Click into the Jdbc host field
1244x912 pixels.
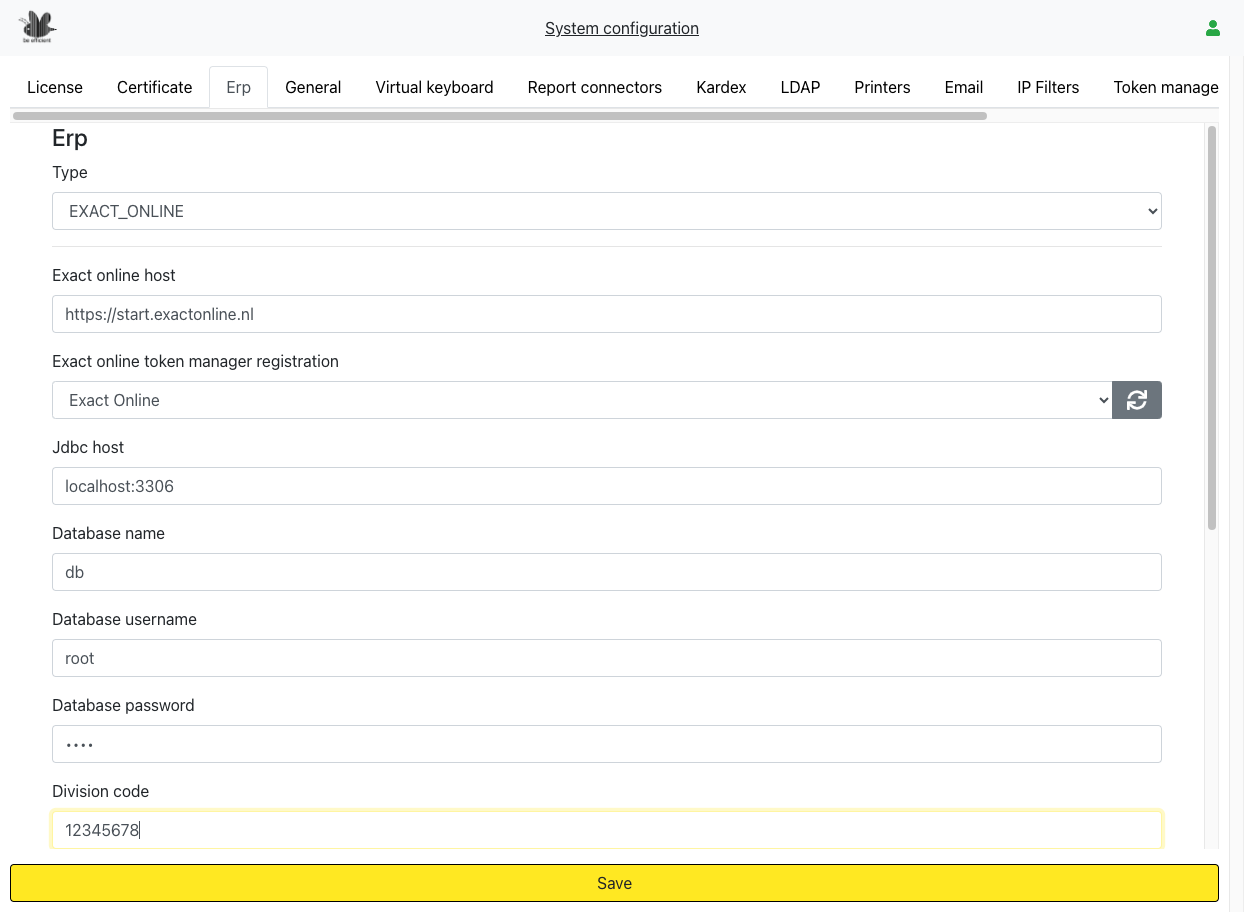click(x=606, y=486)
